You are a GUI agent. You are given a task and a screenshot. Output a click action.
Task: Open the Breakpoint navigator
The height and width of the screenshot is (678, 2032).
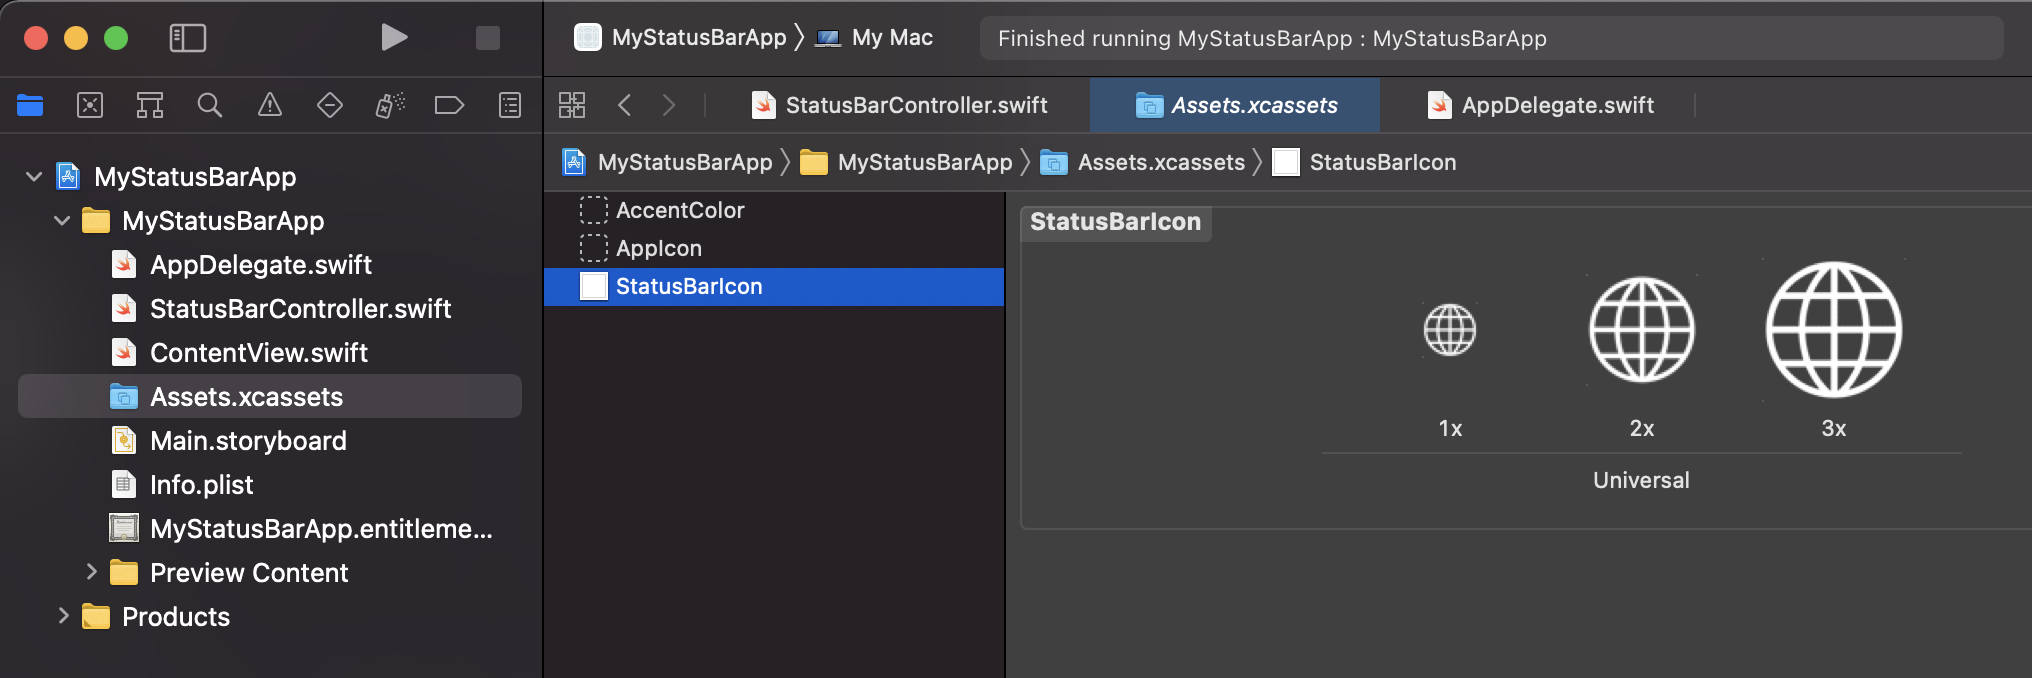(450, 105)
